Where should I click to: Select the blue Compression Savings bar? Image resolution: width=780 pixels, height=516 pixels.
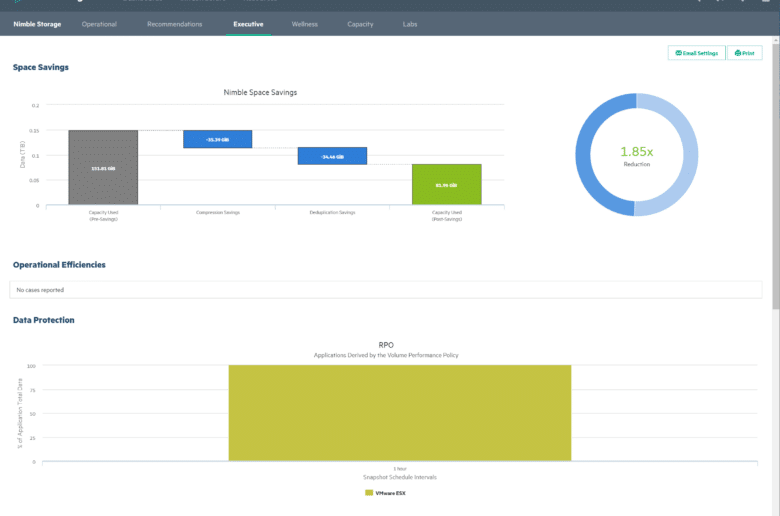[x=217, y=139]
